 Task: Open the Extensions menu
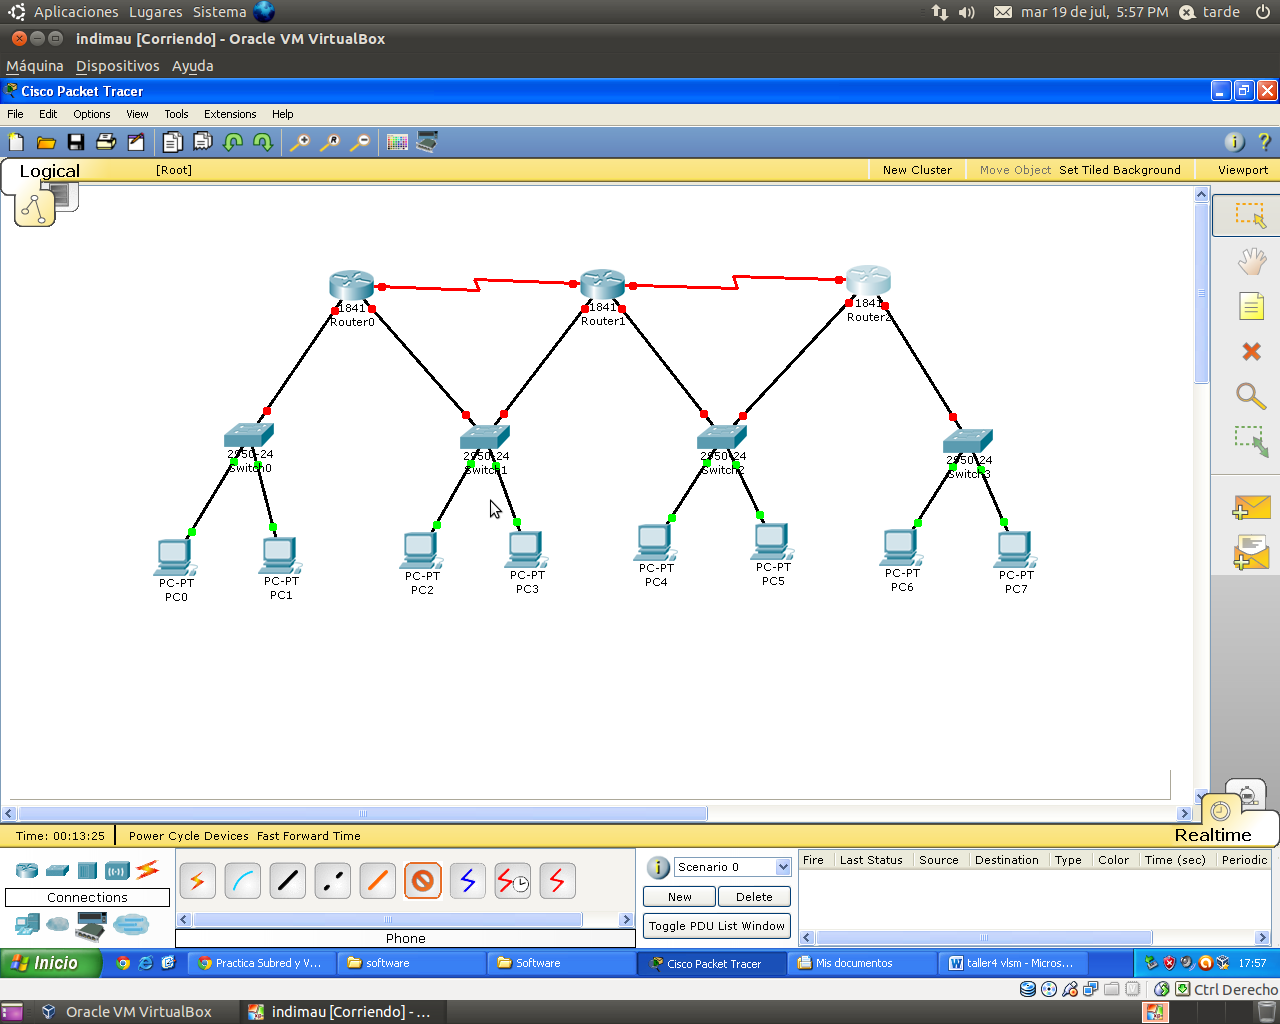(230, 114)
